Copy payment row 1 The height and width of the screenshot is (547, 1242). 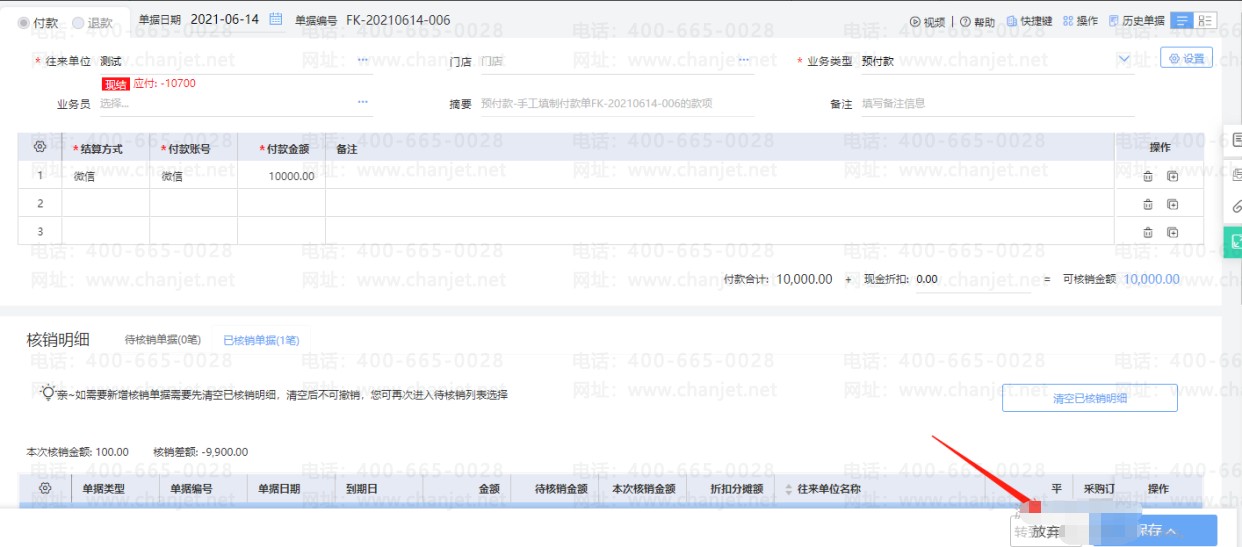pyautogui.click(x=1172, y=176)
